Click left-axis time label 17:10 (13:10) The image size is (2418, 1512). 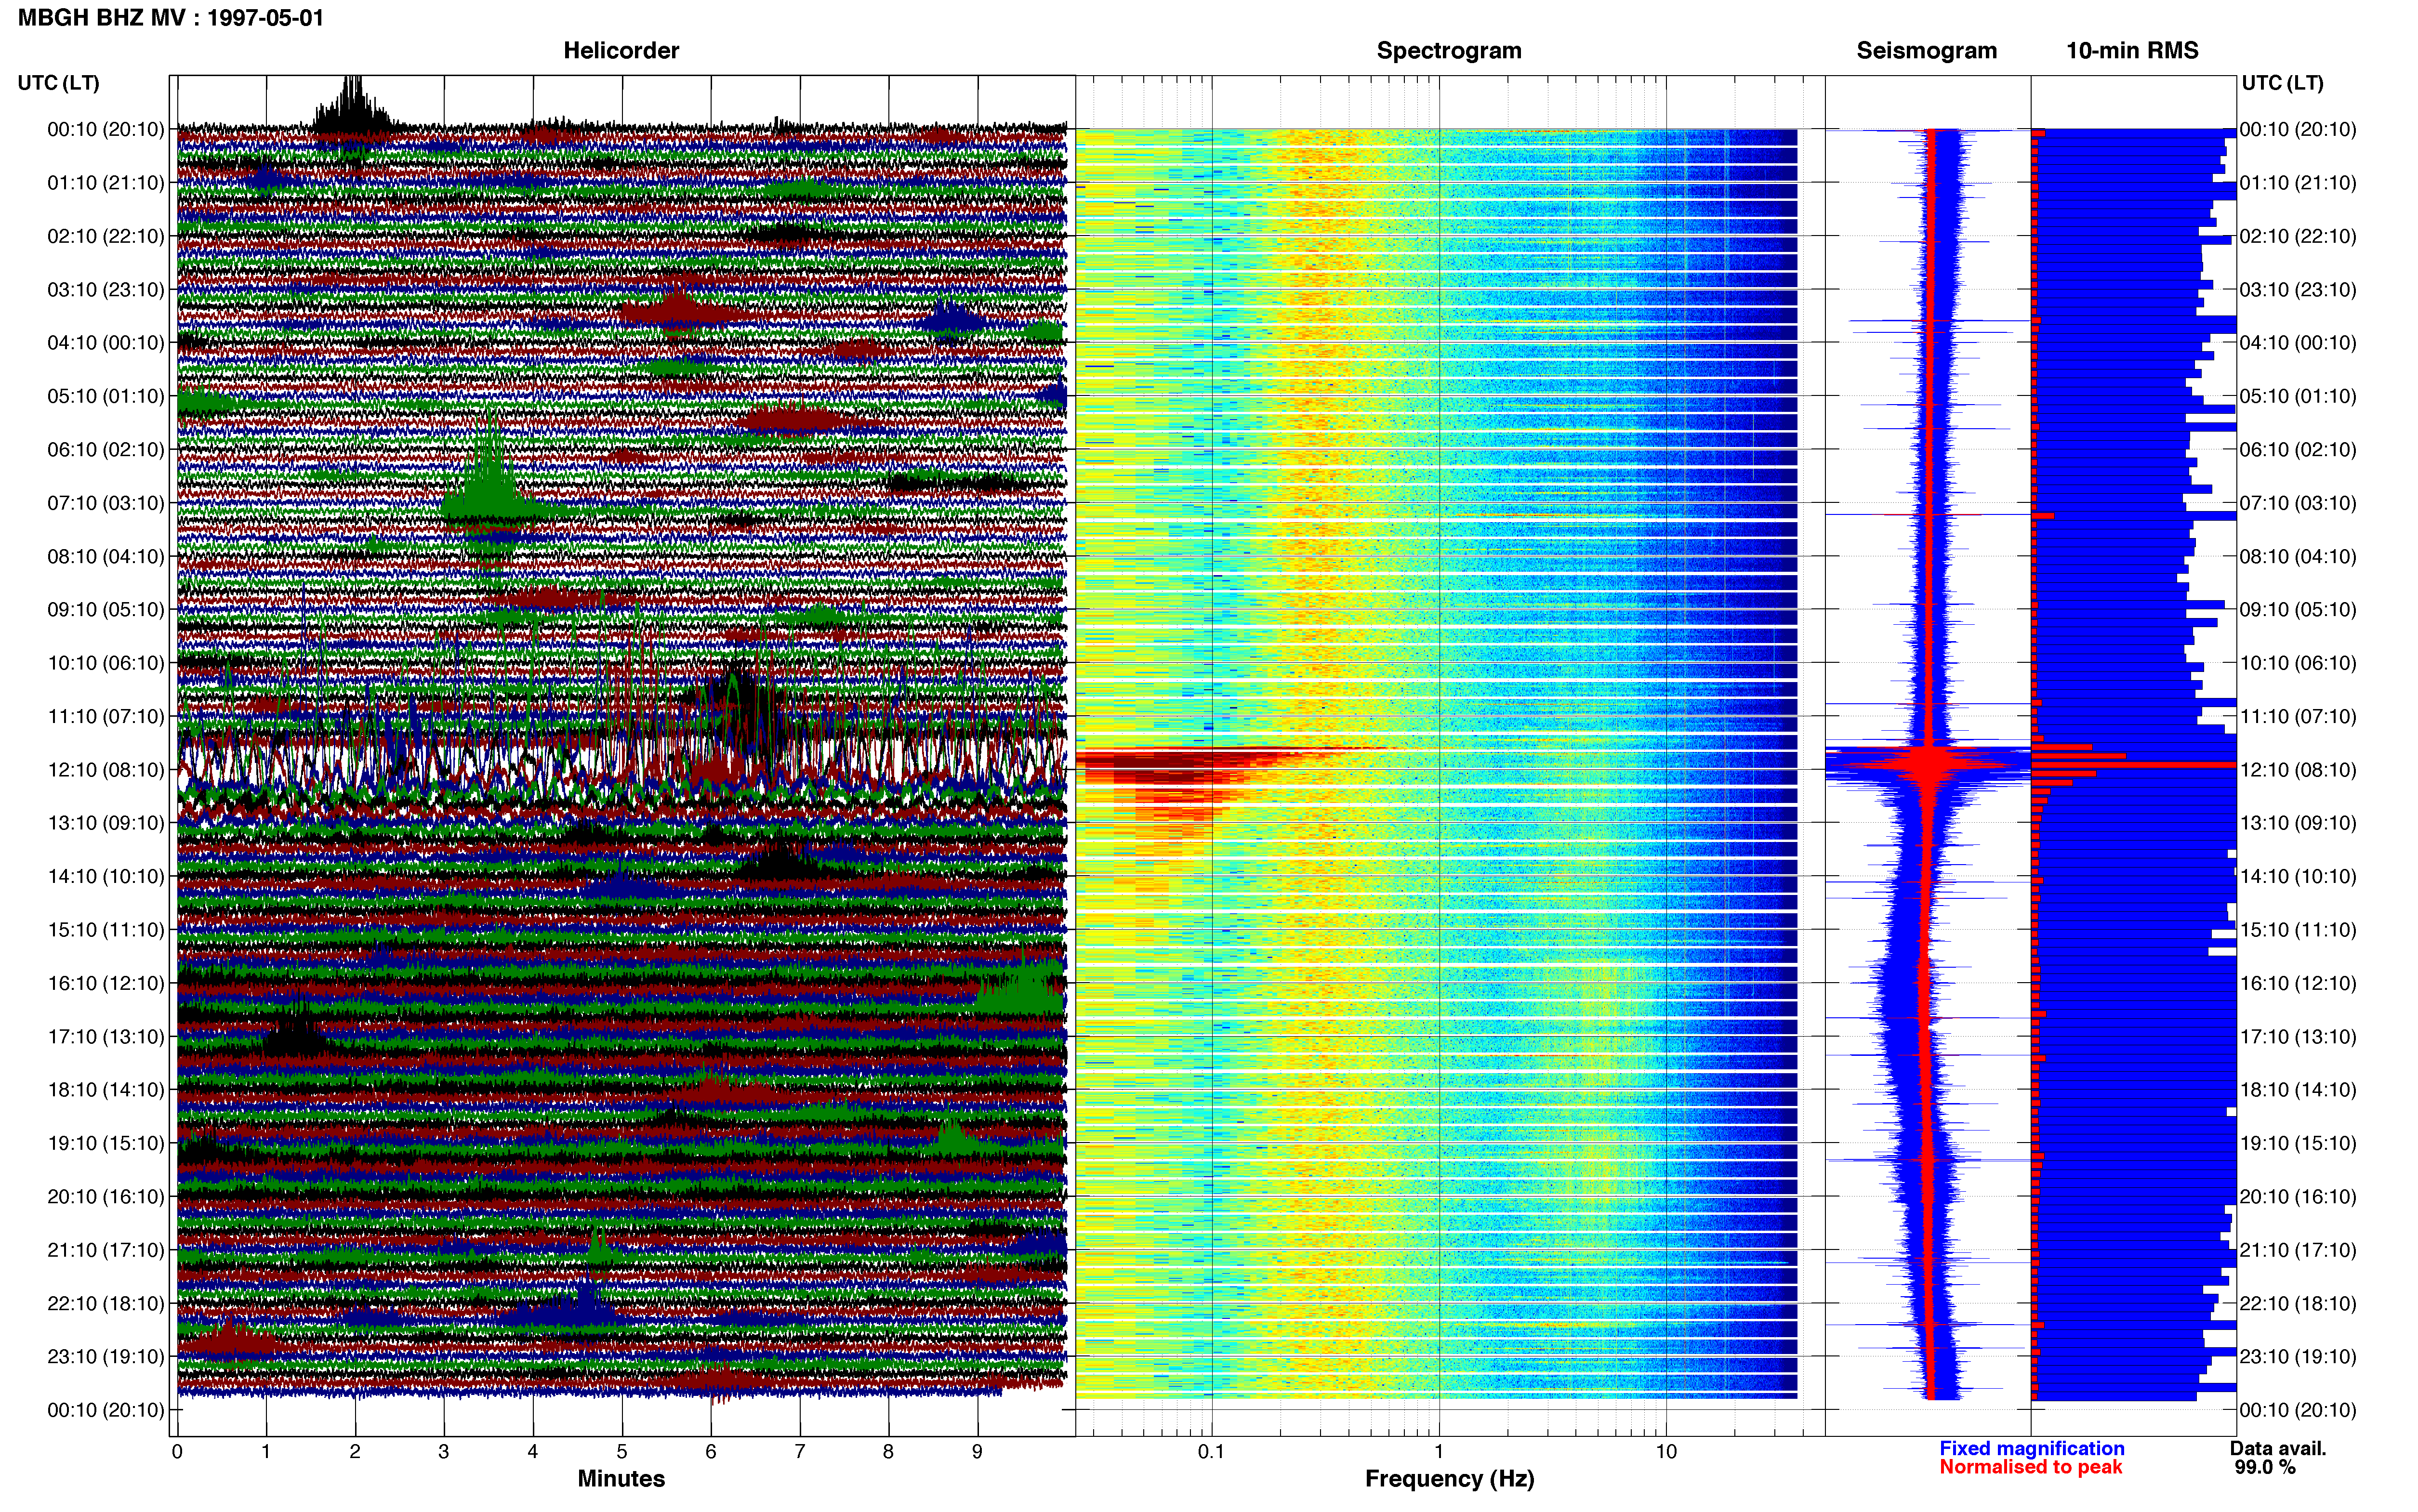(106, 1037)
